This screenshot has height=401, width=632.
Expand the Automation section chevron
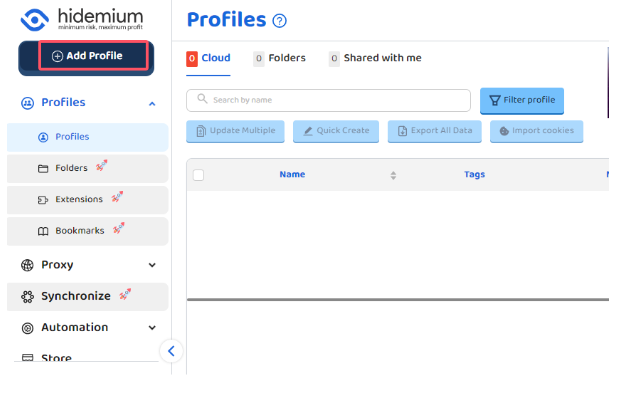pyautogui.click(x=152, y=327)
